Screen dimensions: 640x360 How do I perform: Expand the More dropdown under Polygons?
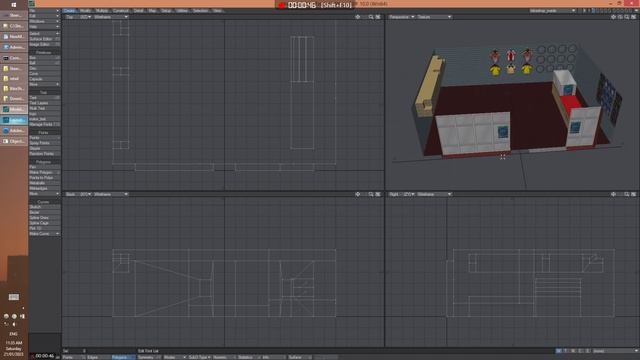click(44, 193)
